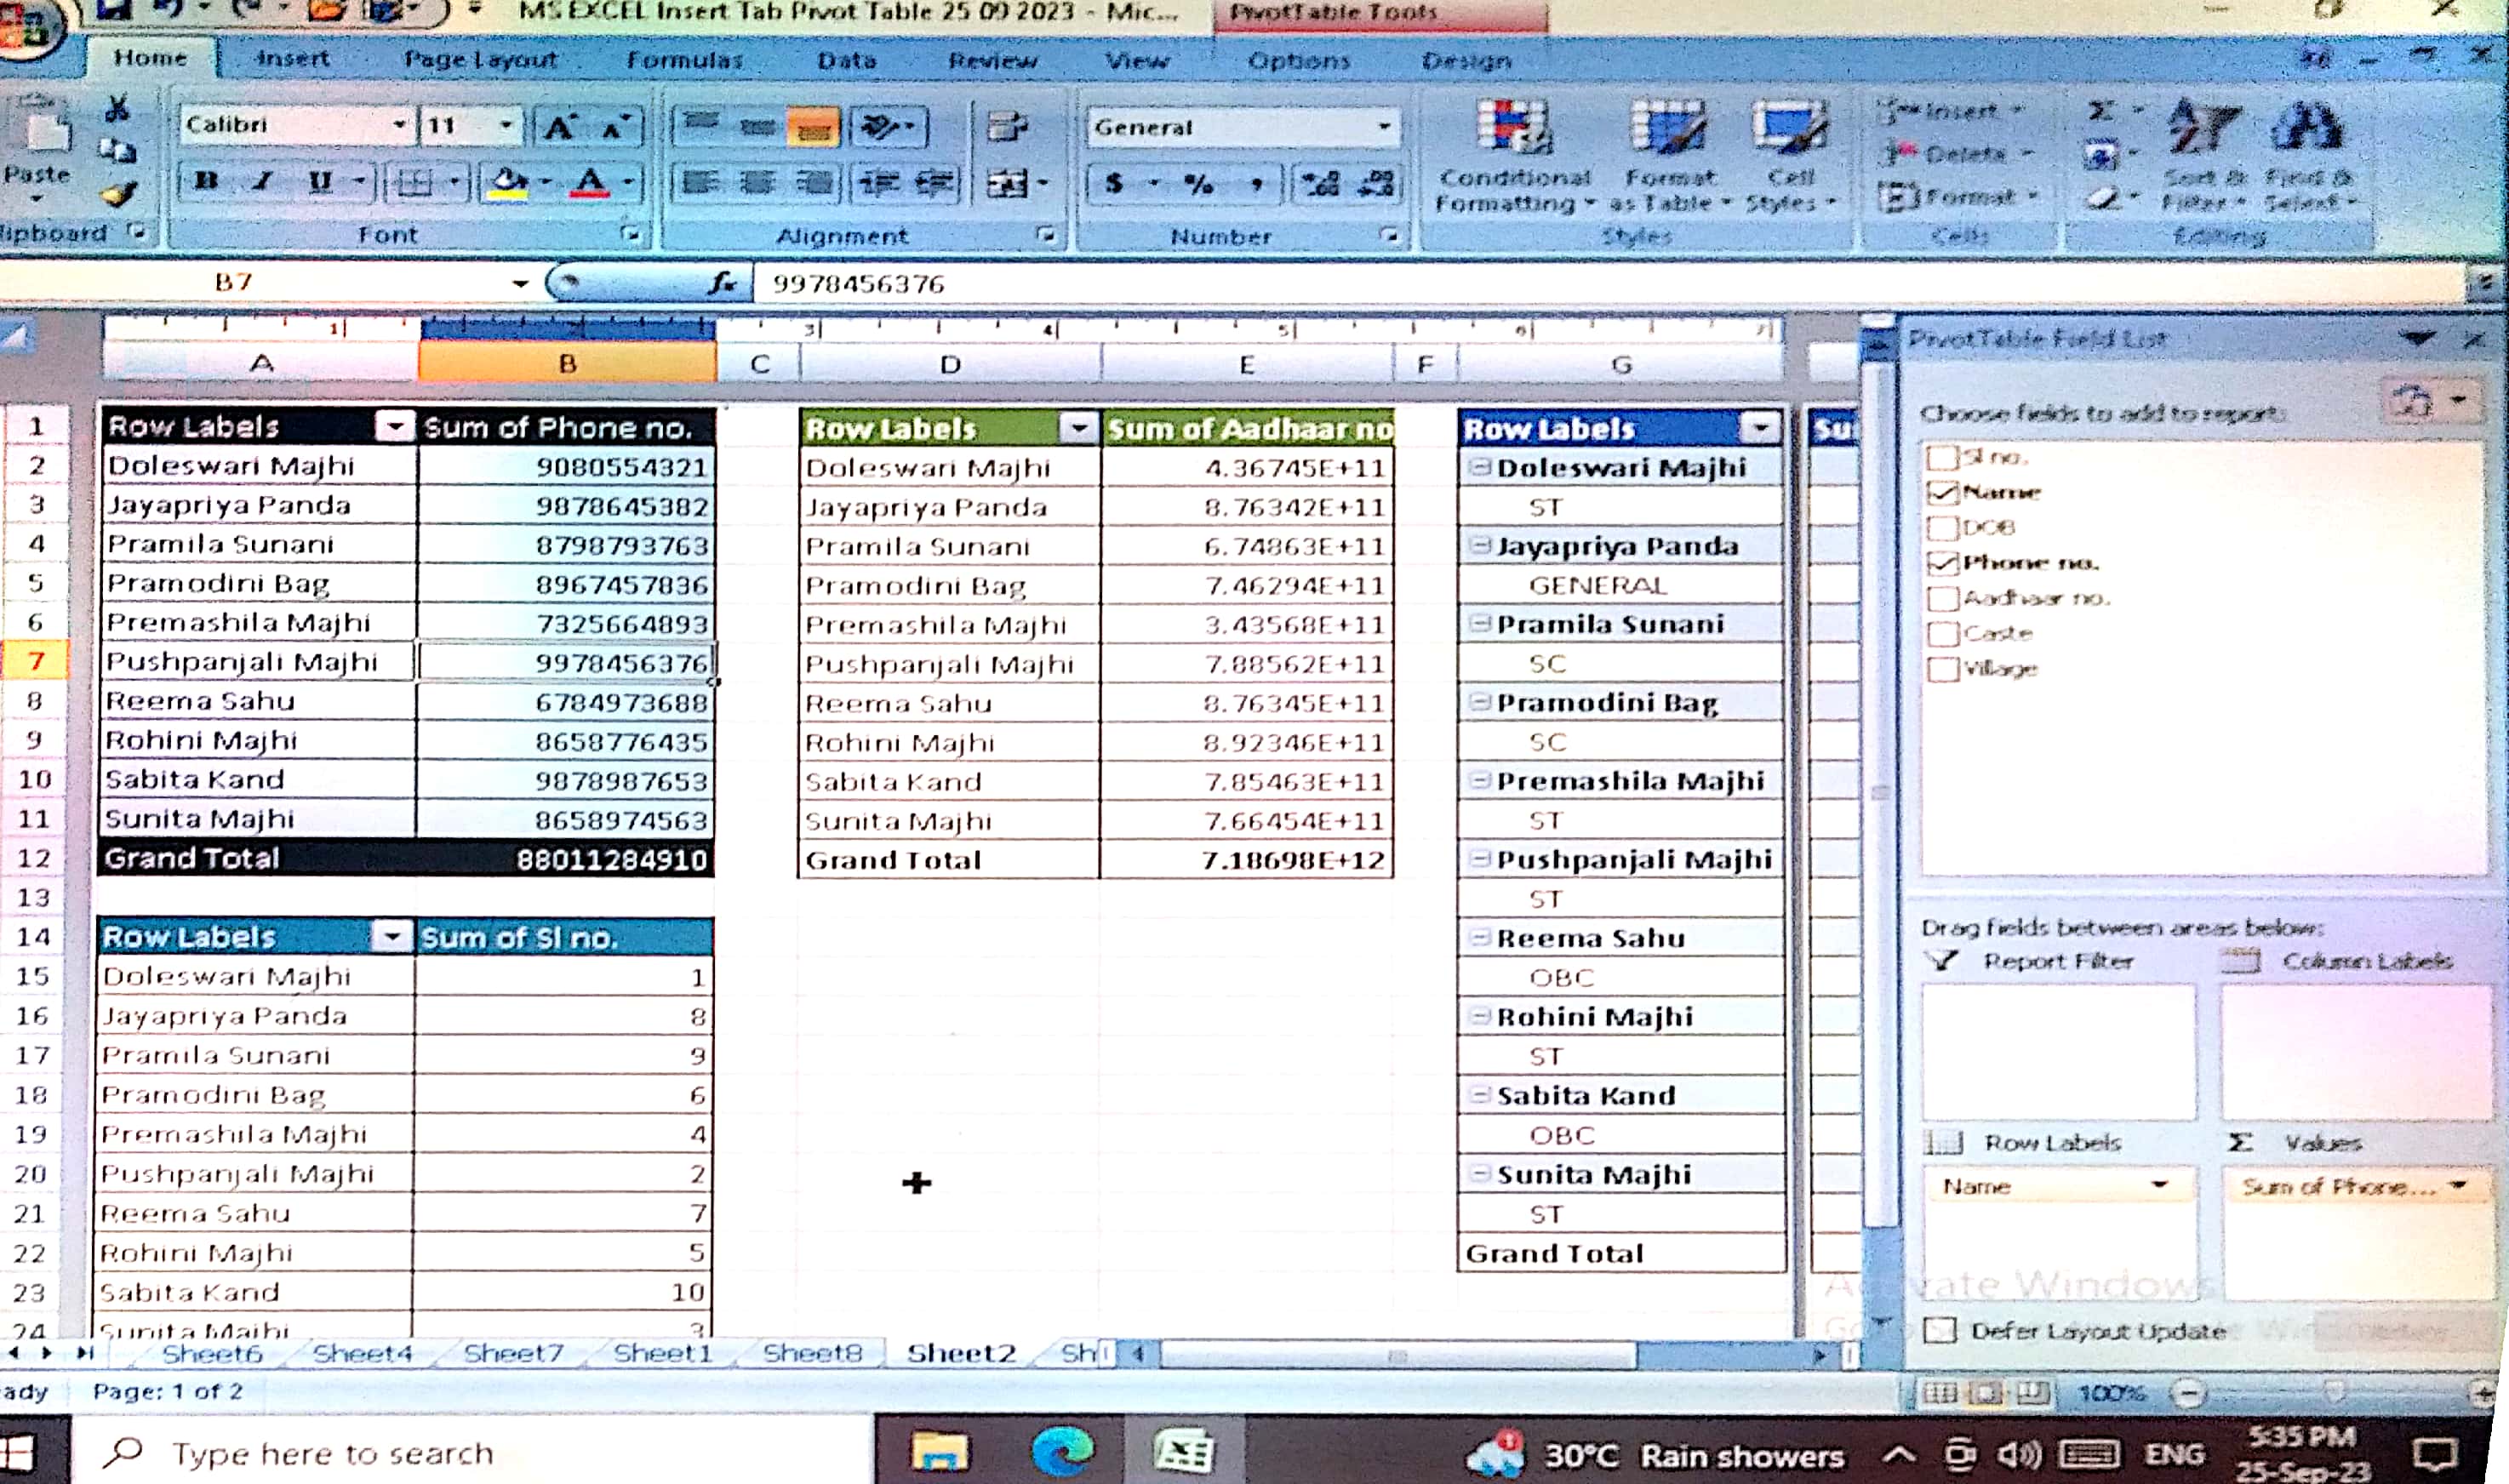Screen dimensions: 2509x1484
Task: Open General number format dropdown
Action: (x=1384, y=127)
